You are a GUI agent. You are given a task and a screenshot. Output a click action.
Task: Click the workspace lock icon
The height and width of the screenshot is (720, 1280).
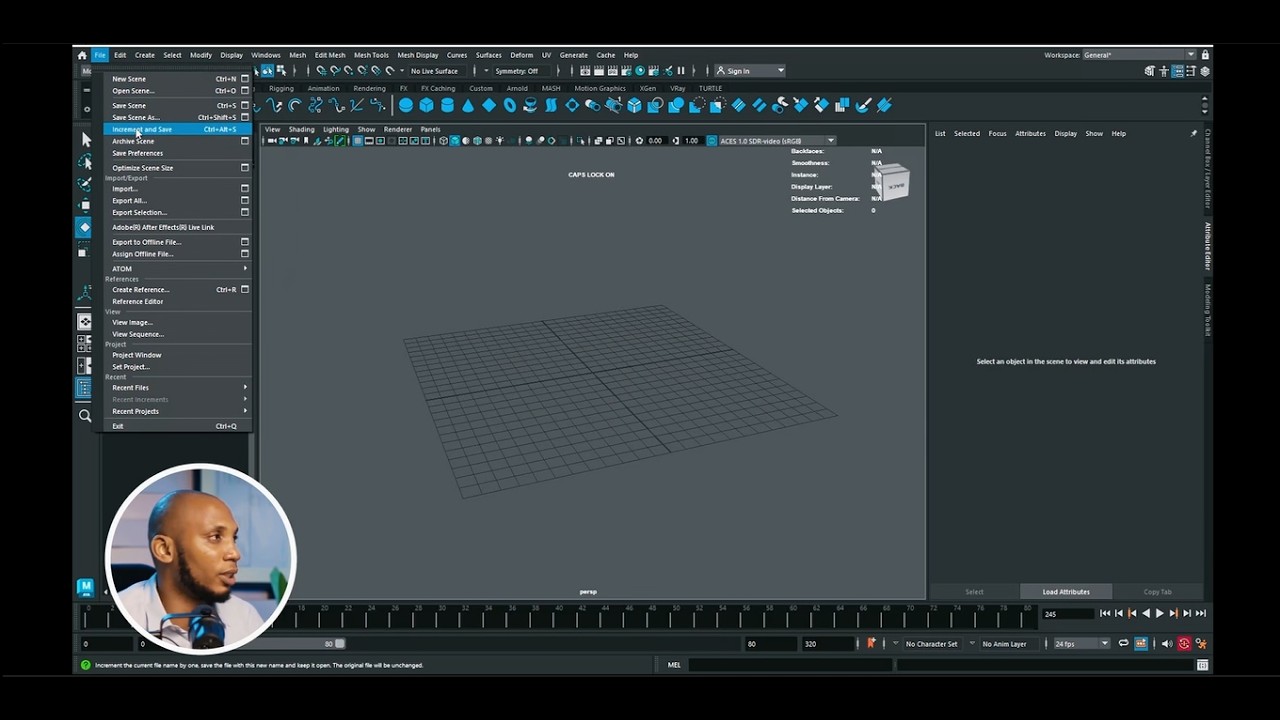1205,55
